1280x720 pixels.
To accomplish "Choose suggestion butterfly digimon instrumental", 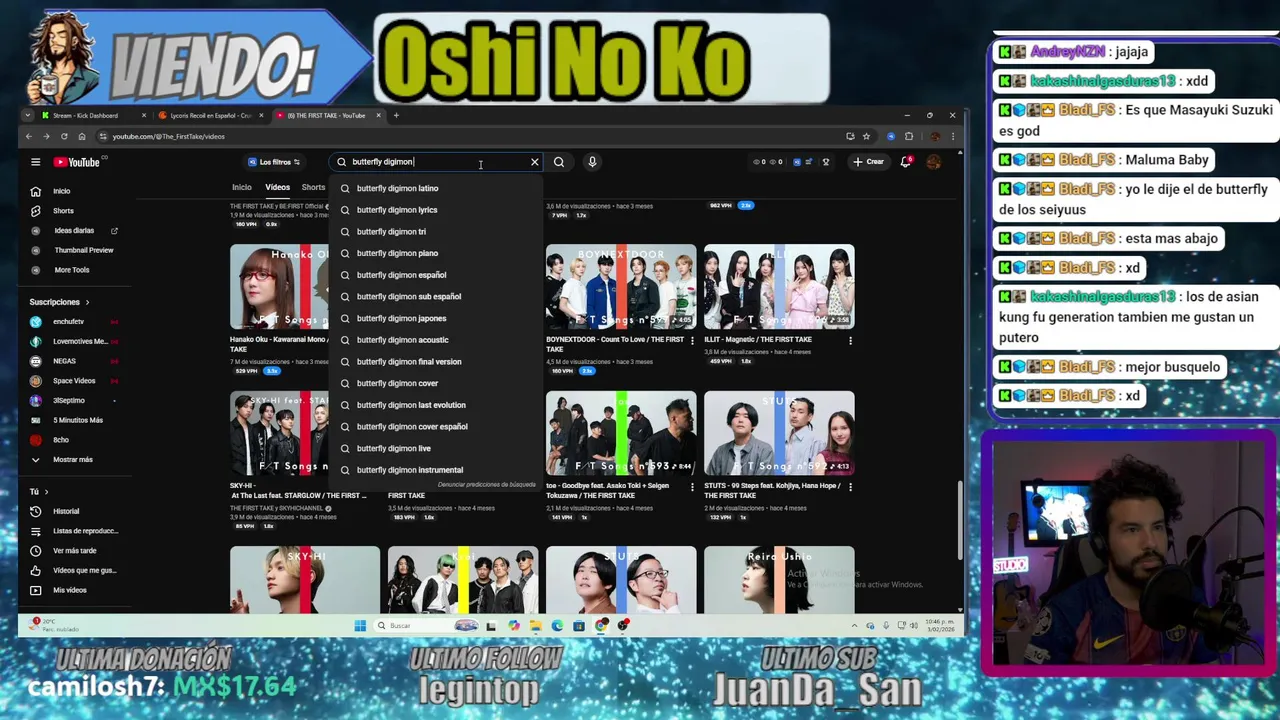I will [435, 470].
